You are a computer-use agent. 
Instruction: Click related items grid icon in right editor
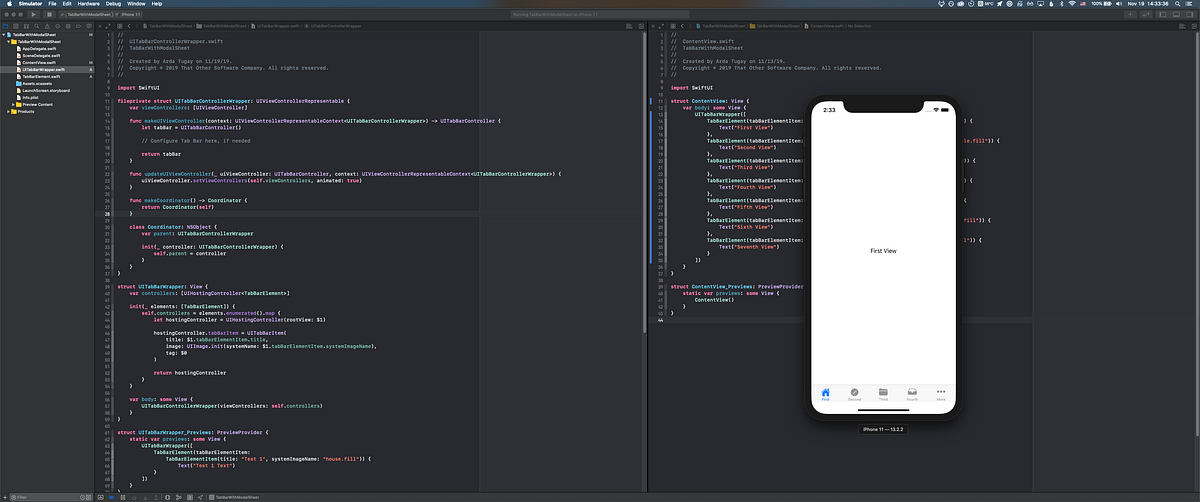click(x=673, y=26)
